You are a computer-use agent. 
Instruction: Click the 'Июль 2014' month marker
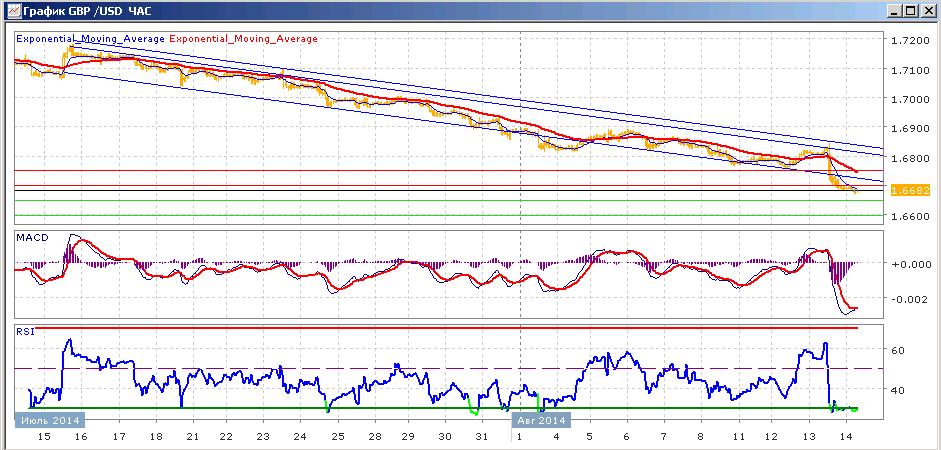(50, 419)
